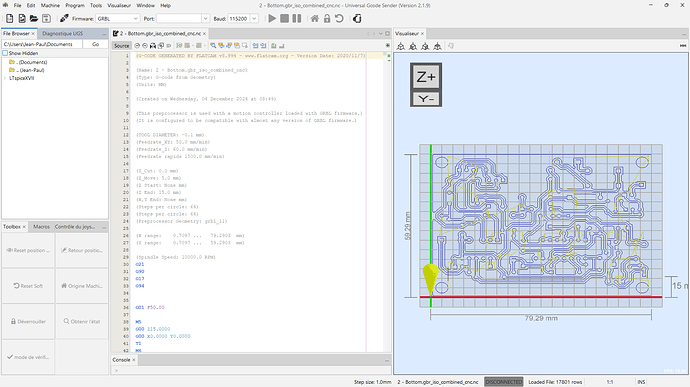
Task: Click the Z+ face of the view cube
Action: coord(426,77)
